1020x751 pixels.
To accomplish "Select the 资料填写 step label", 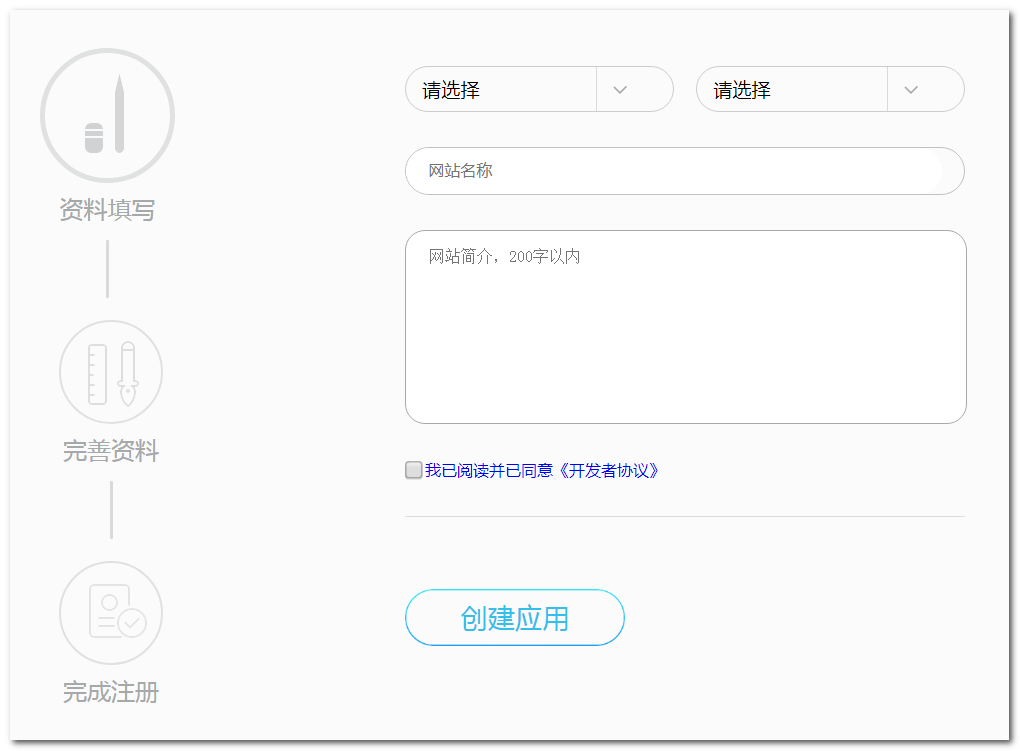I will pyautogui.click(x=107, y=210).
